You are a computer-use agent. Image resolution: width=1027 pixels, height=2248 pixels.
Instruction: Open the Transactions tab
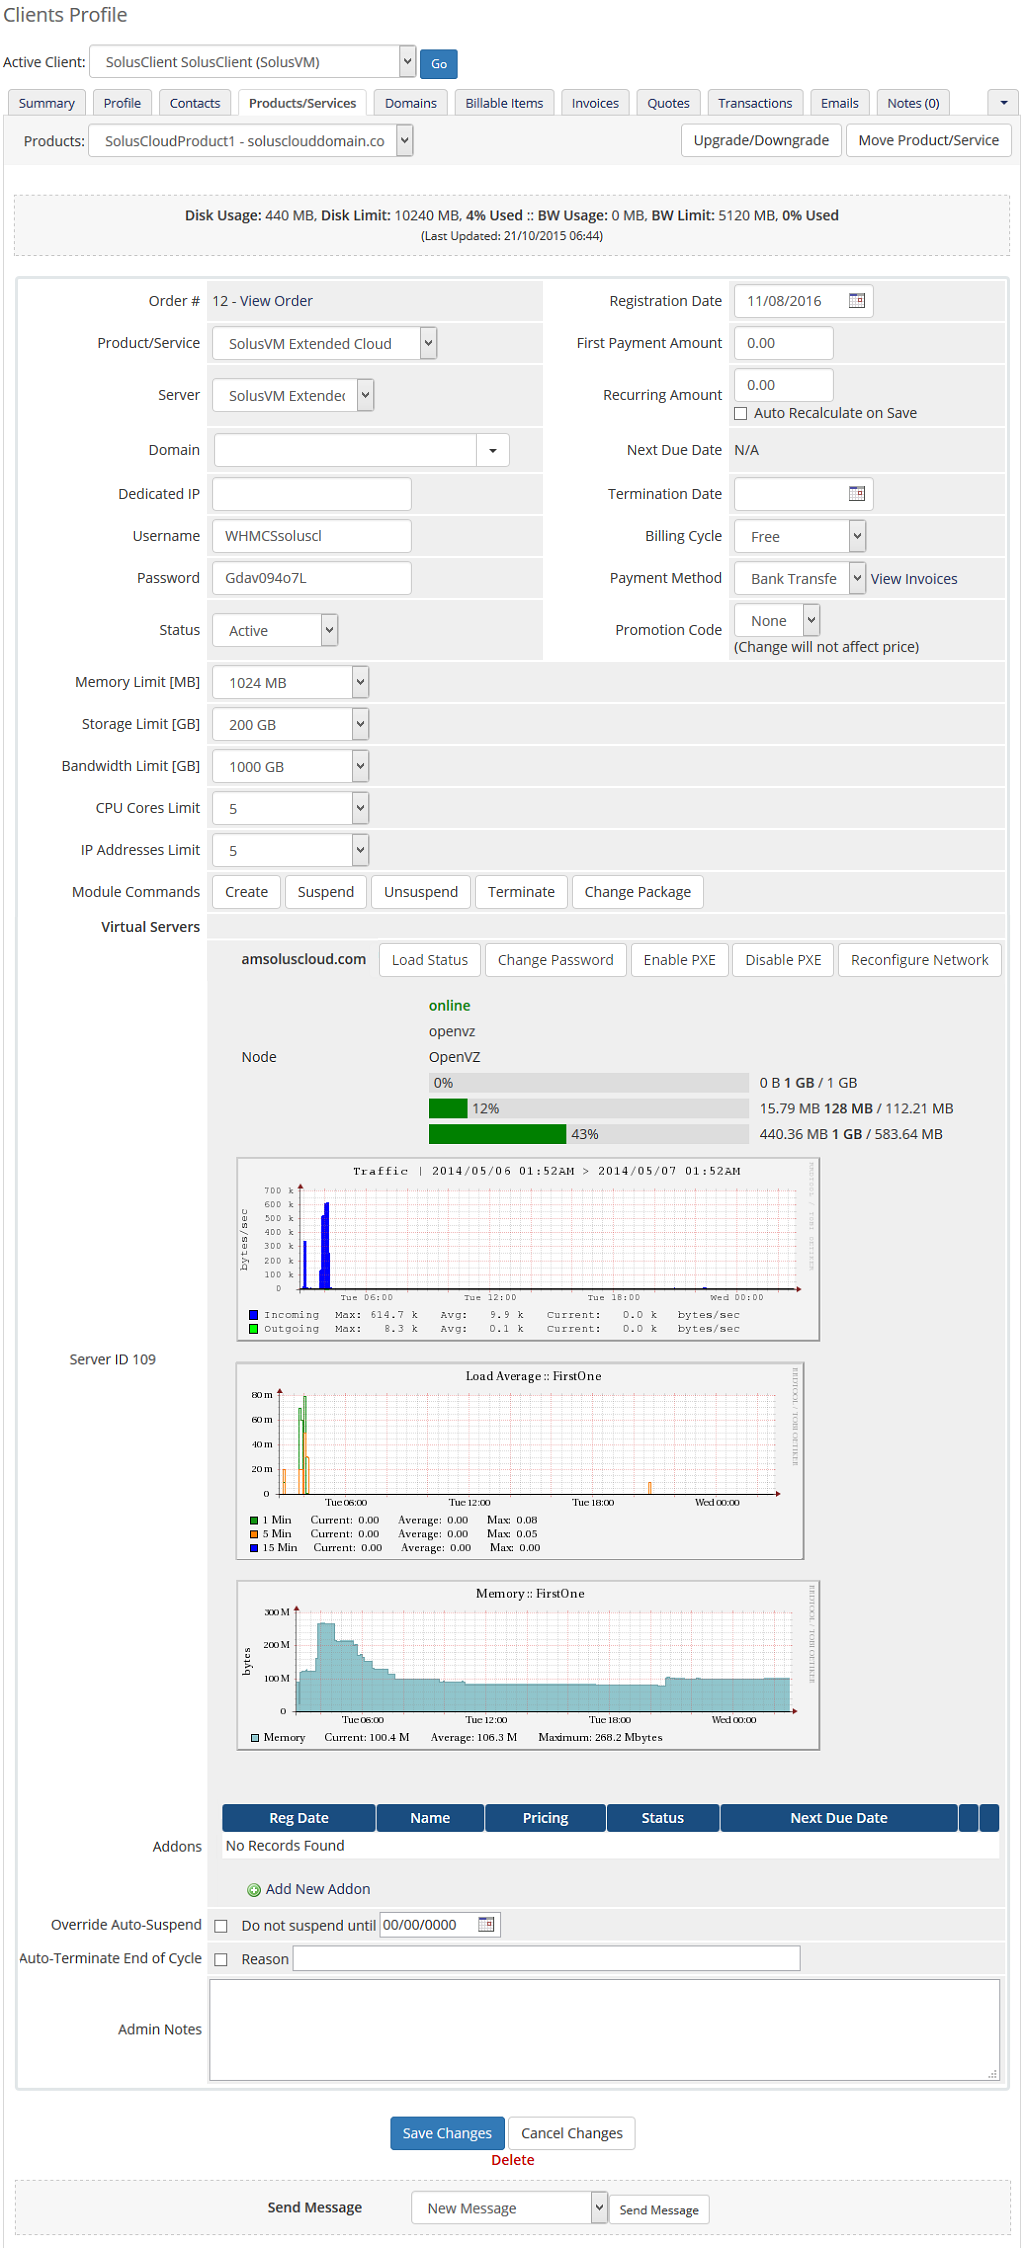[x=755, y=103]
